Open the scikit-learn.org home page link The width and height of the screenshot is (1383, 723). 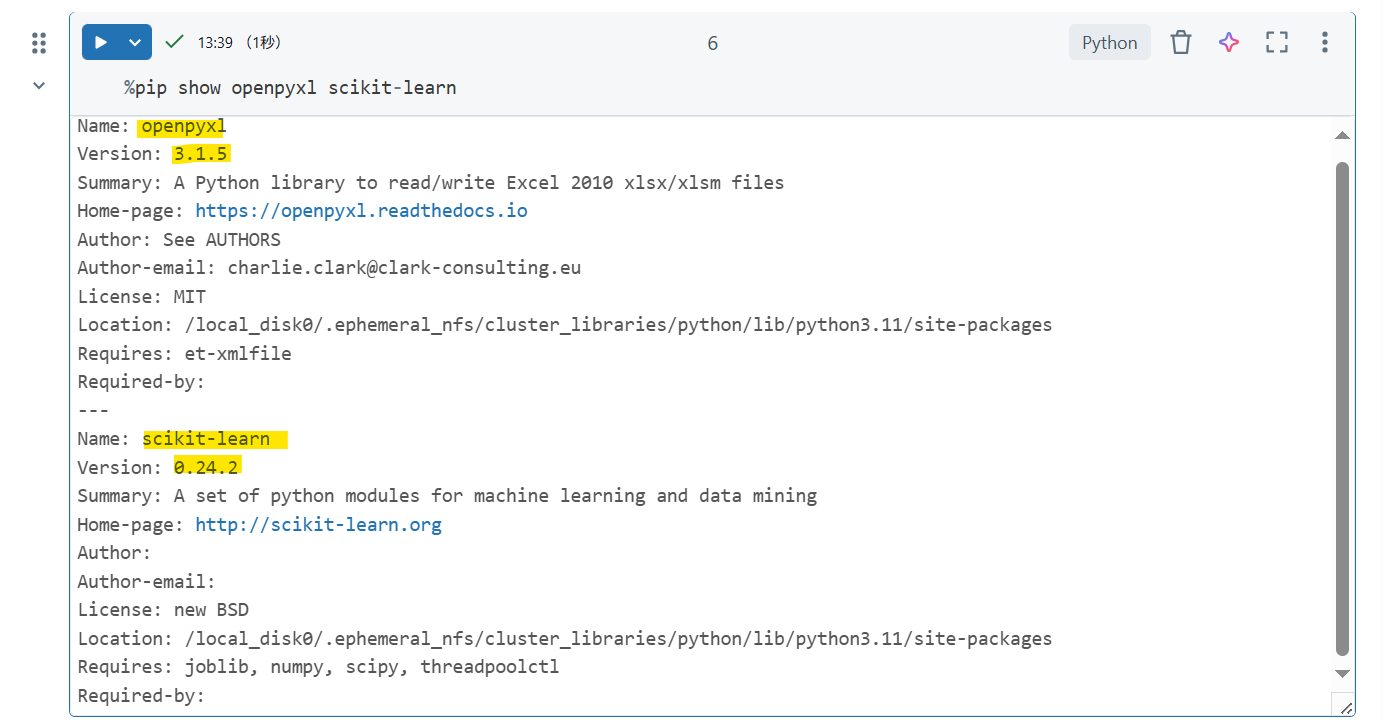coord(318,524)
